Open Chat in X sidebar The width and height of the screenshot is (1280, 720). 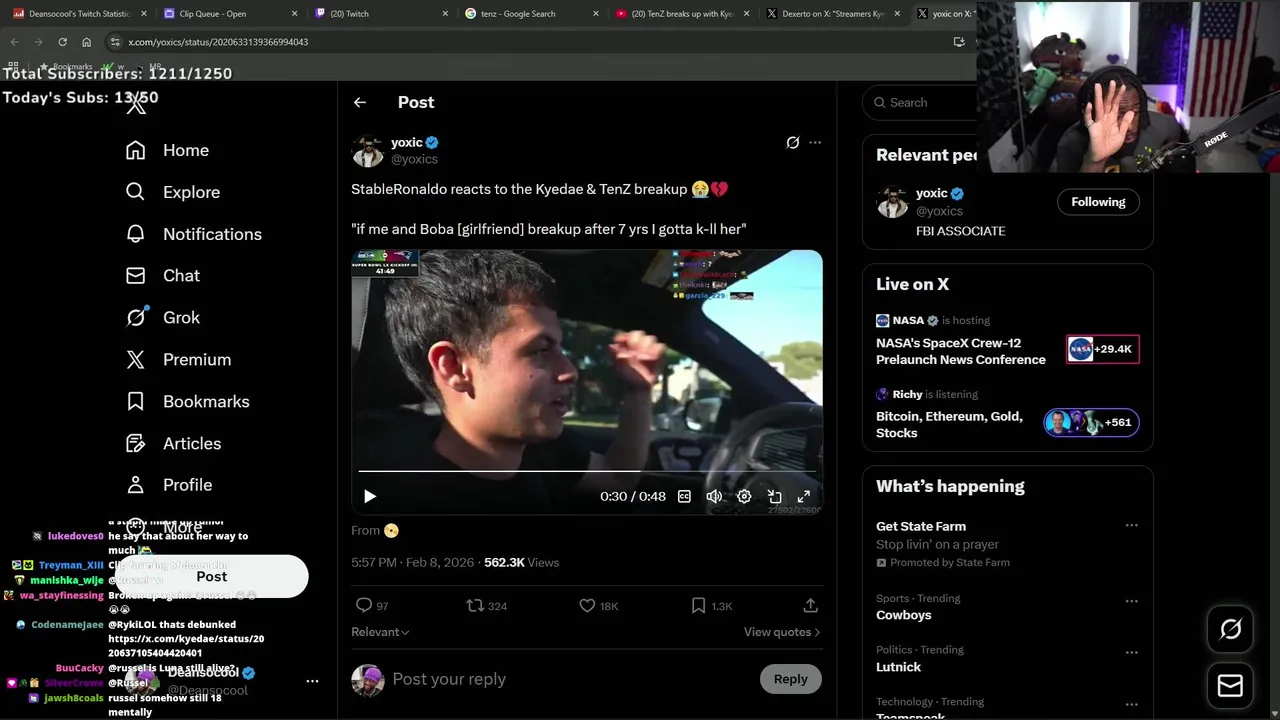click(x=162, y=275)
